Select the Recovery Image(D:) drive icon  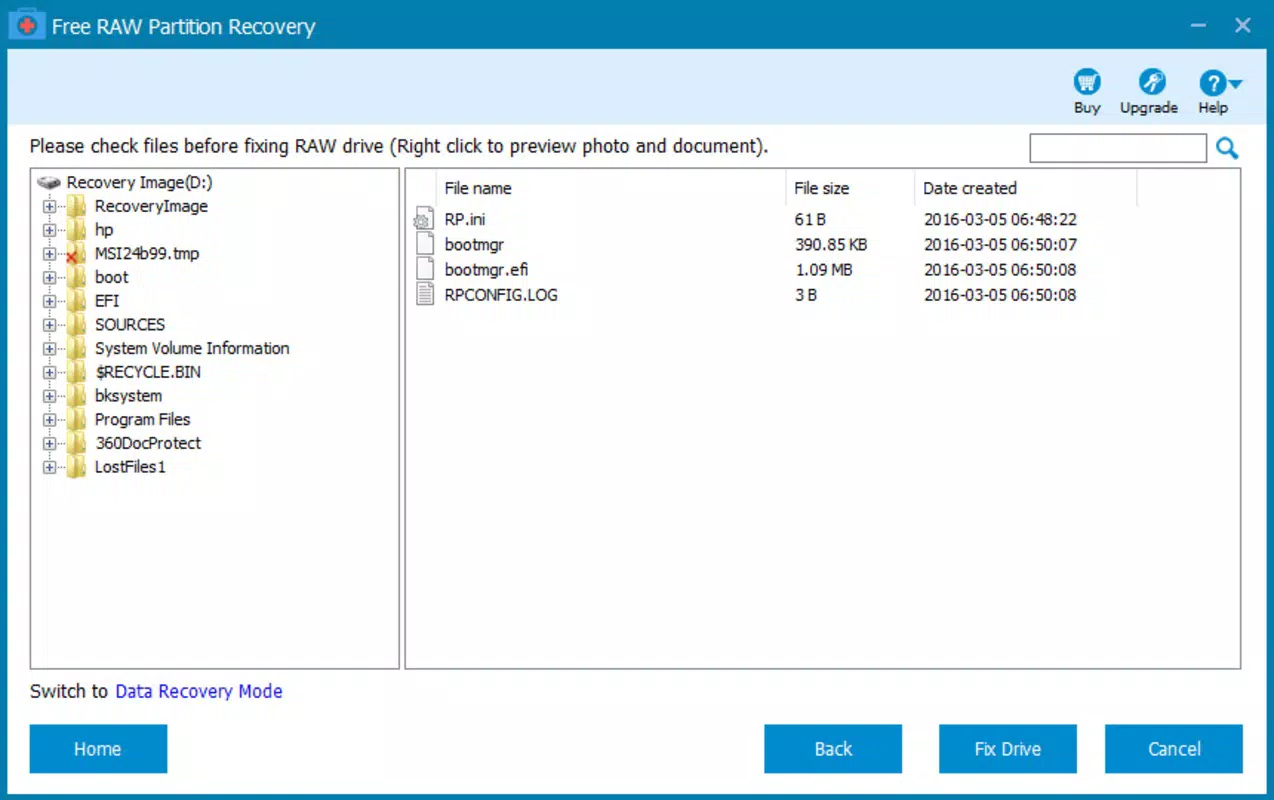(49, 183)
